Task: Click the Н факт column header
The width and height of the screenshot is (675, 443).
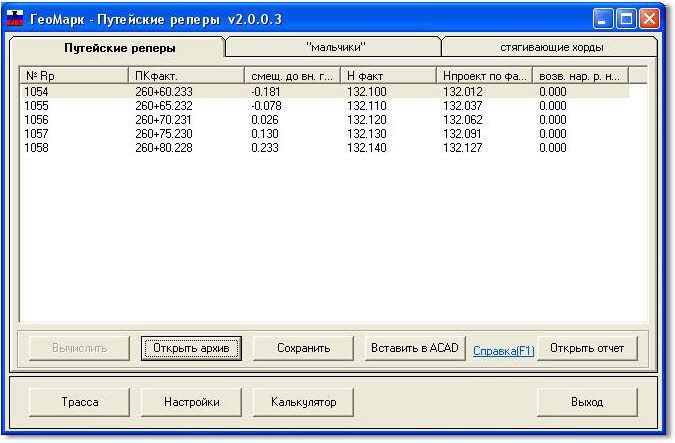Action: [387, 75]
